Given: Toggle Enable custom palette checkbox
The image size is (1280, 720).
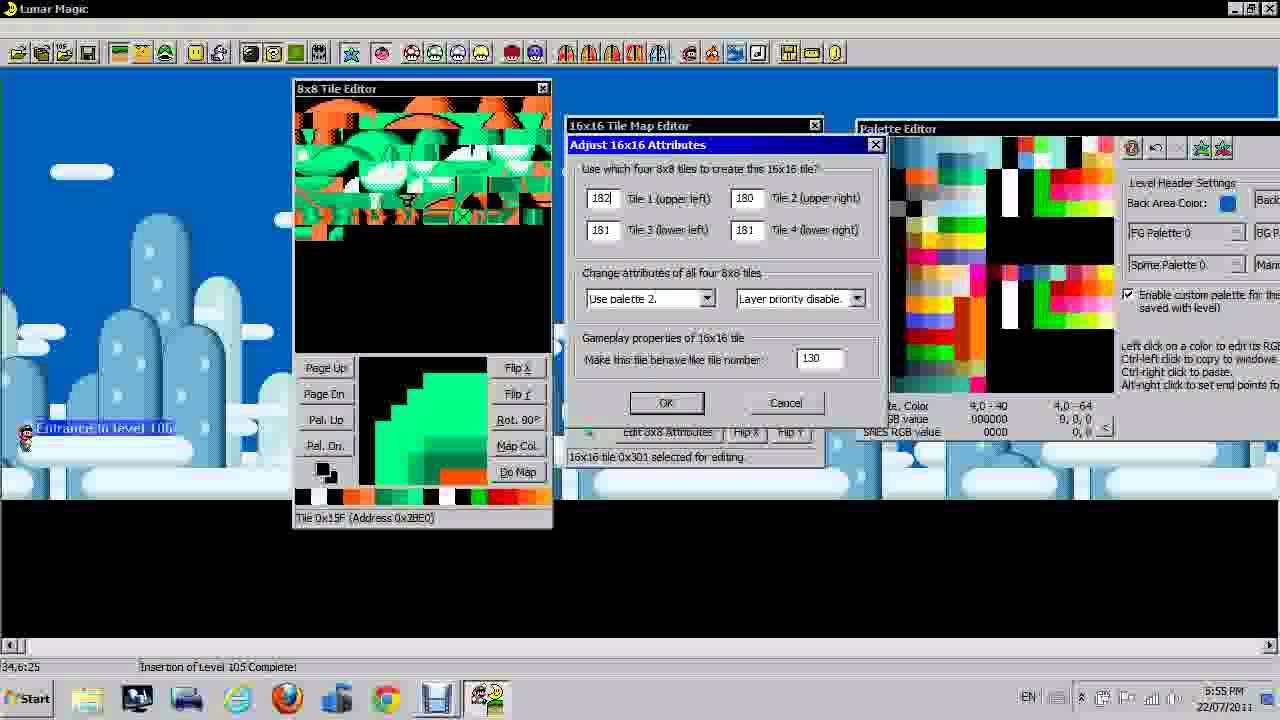Looking at the screenshot, I should (x=1128, y=295).
